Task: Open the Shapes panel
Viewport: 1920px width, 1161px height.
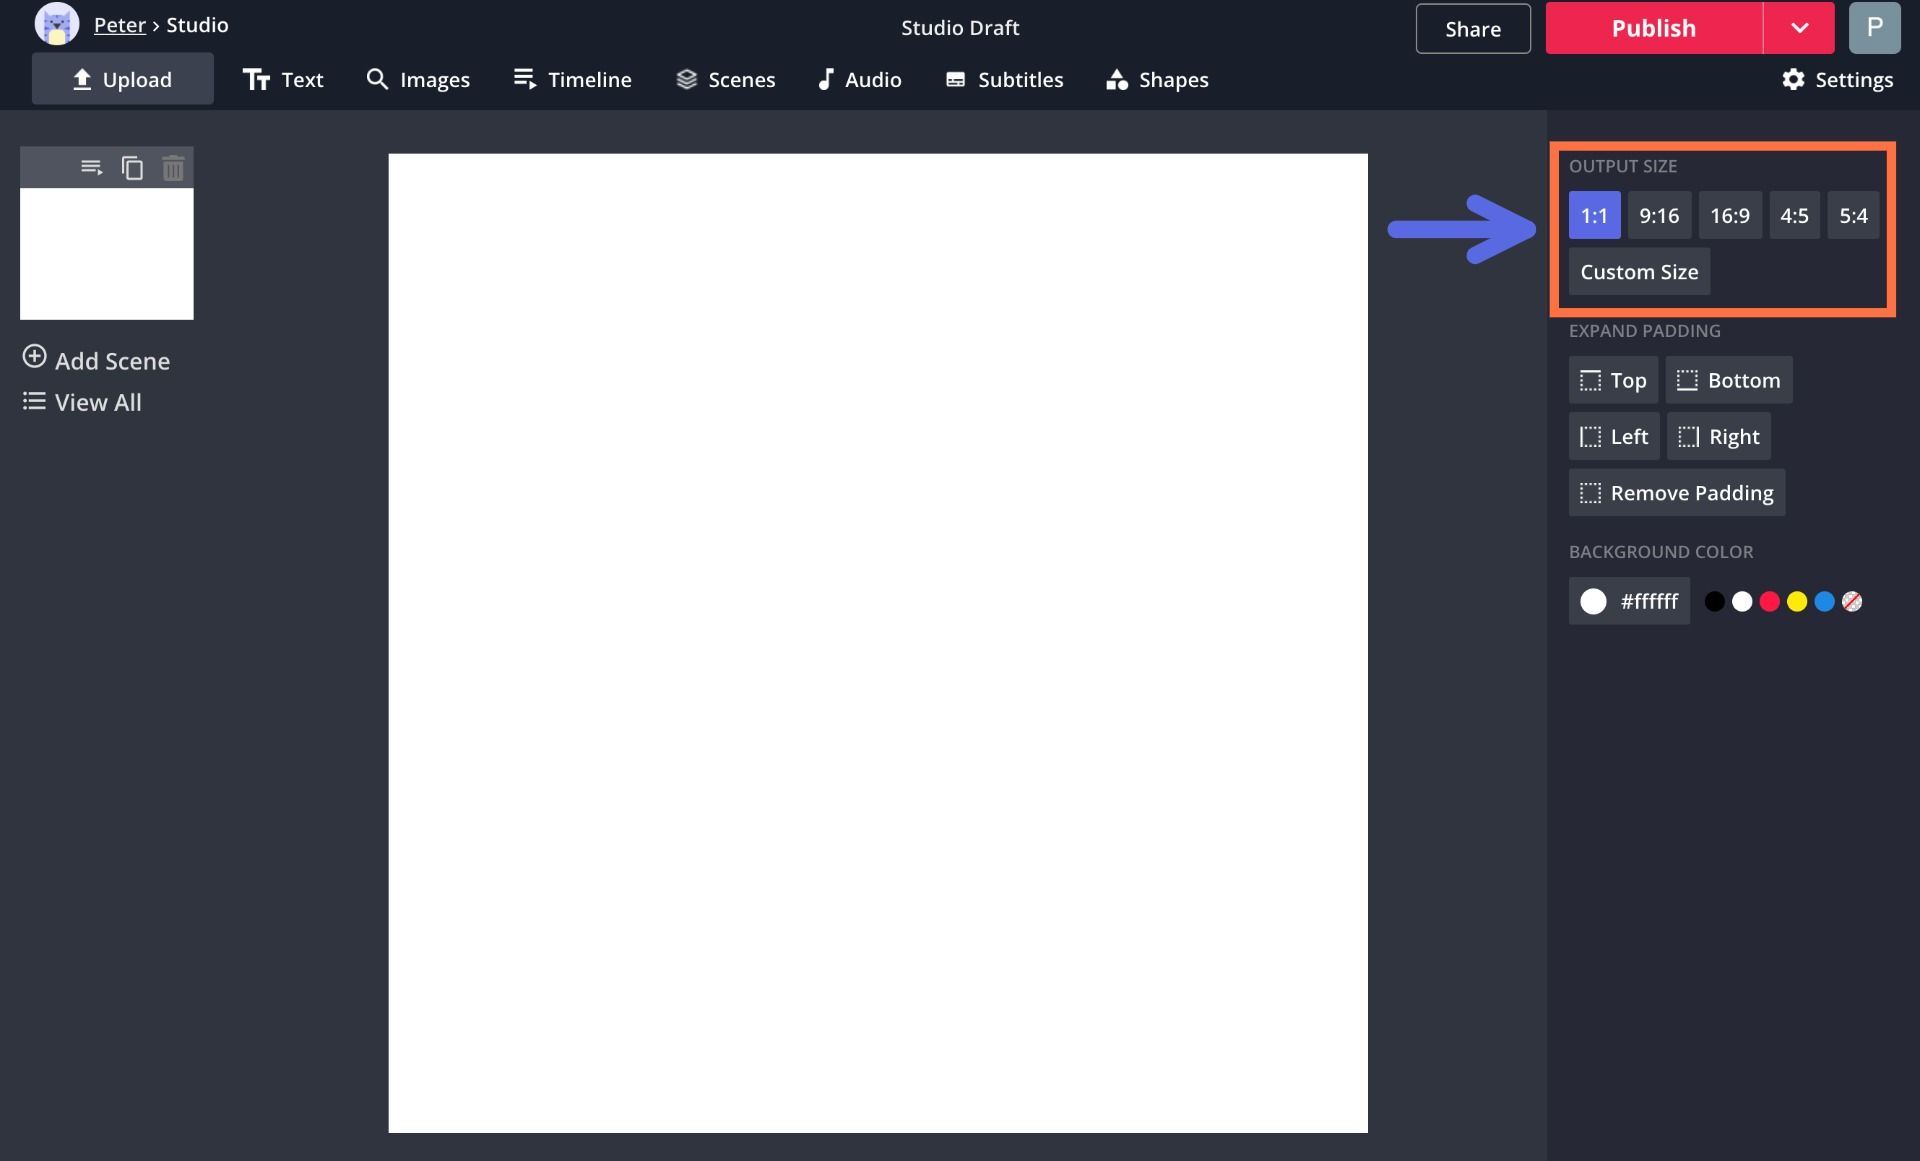Action: pos(1157,79)
